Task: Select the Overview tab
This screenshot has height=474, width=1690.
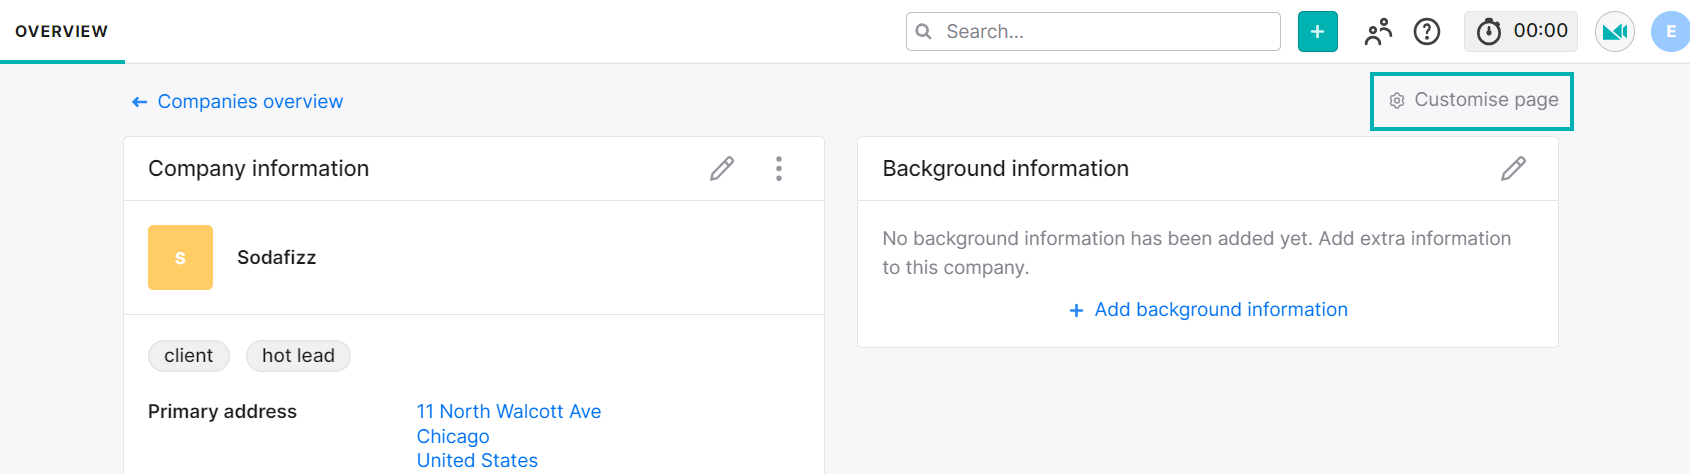Action: 62,32
